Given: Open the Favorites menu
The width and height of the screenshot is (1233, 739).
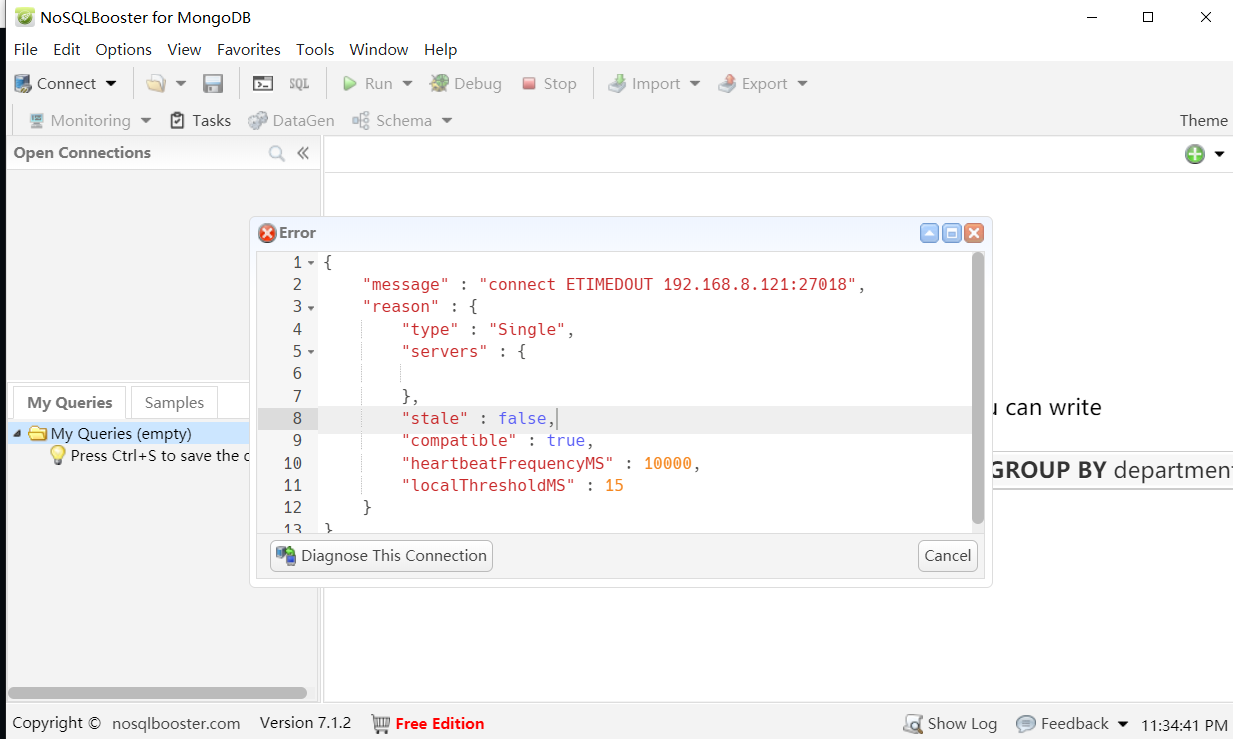Looking at the screenshot, I should click(249, 49).
